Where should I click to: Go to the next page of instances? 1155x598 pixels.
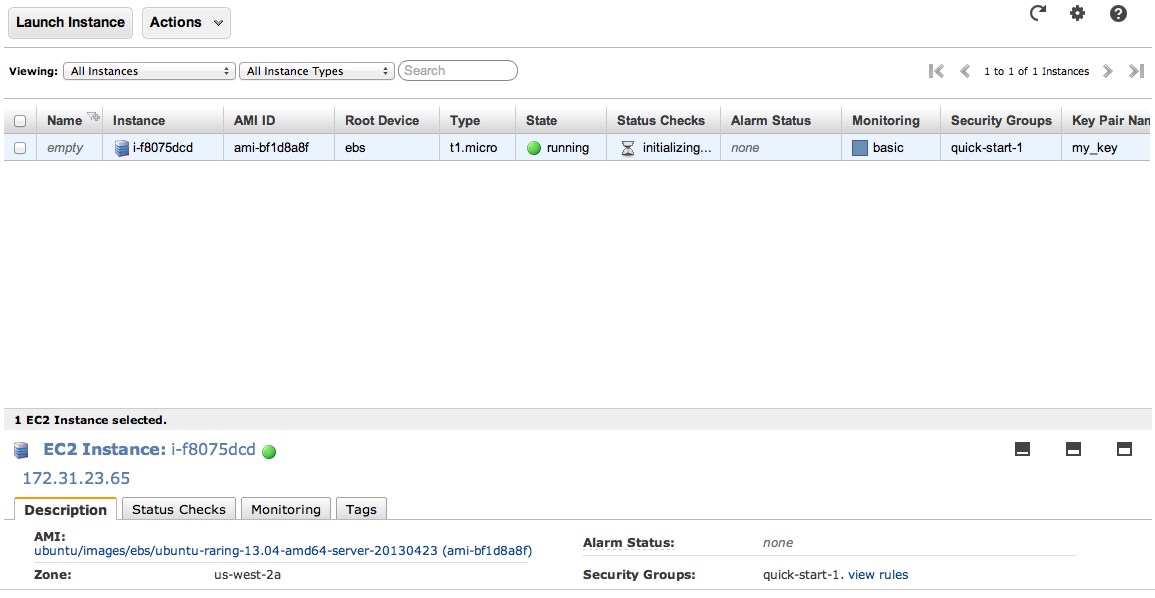tap(1108, 71)
